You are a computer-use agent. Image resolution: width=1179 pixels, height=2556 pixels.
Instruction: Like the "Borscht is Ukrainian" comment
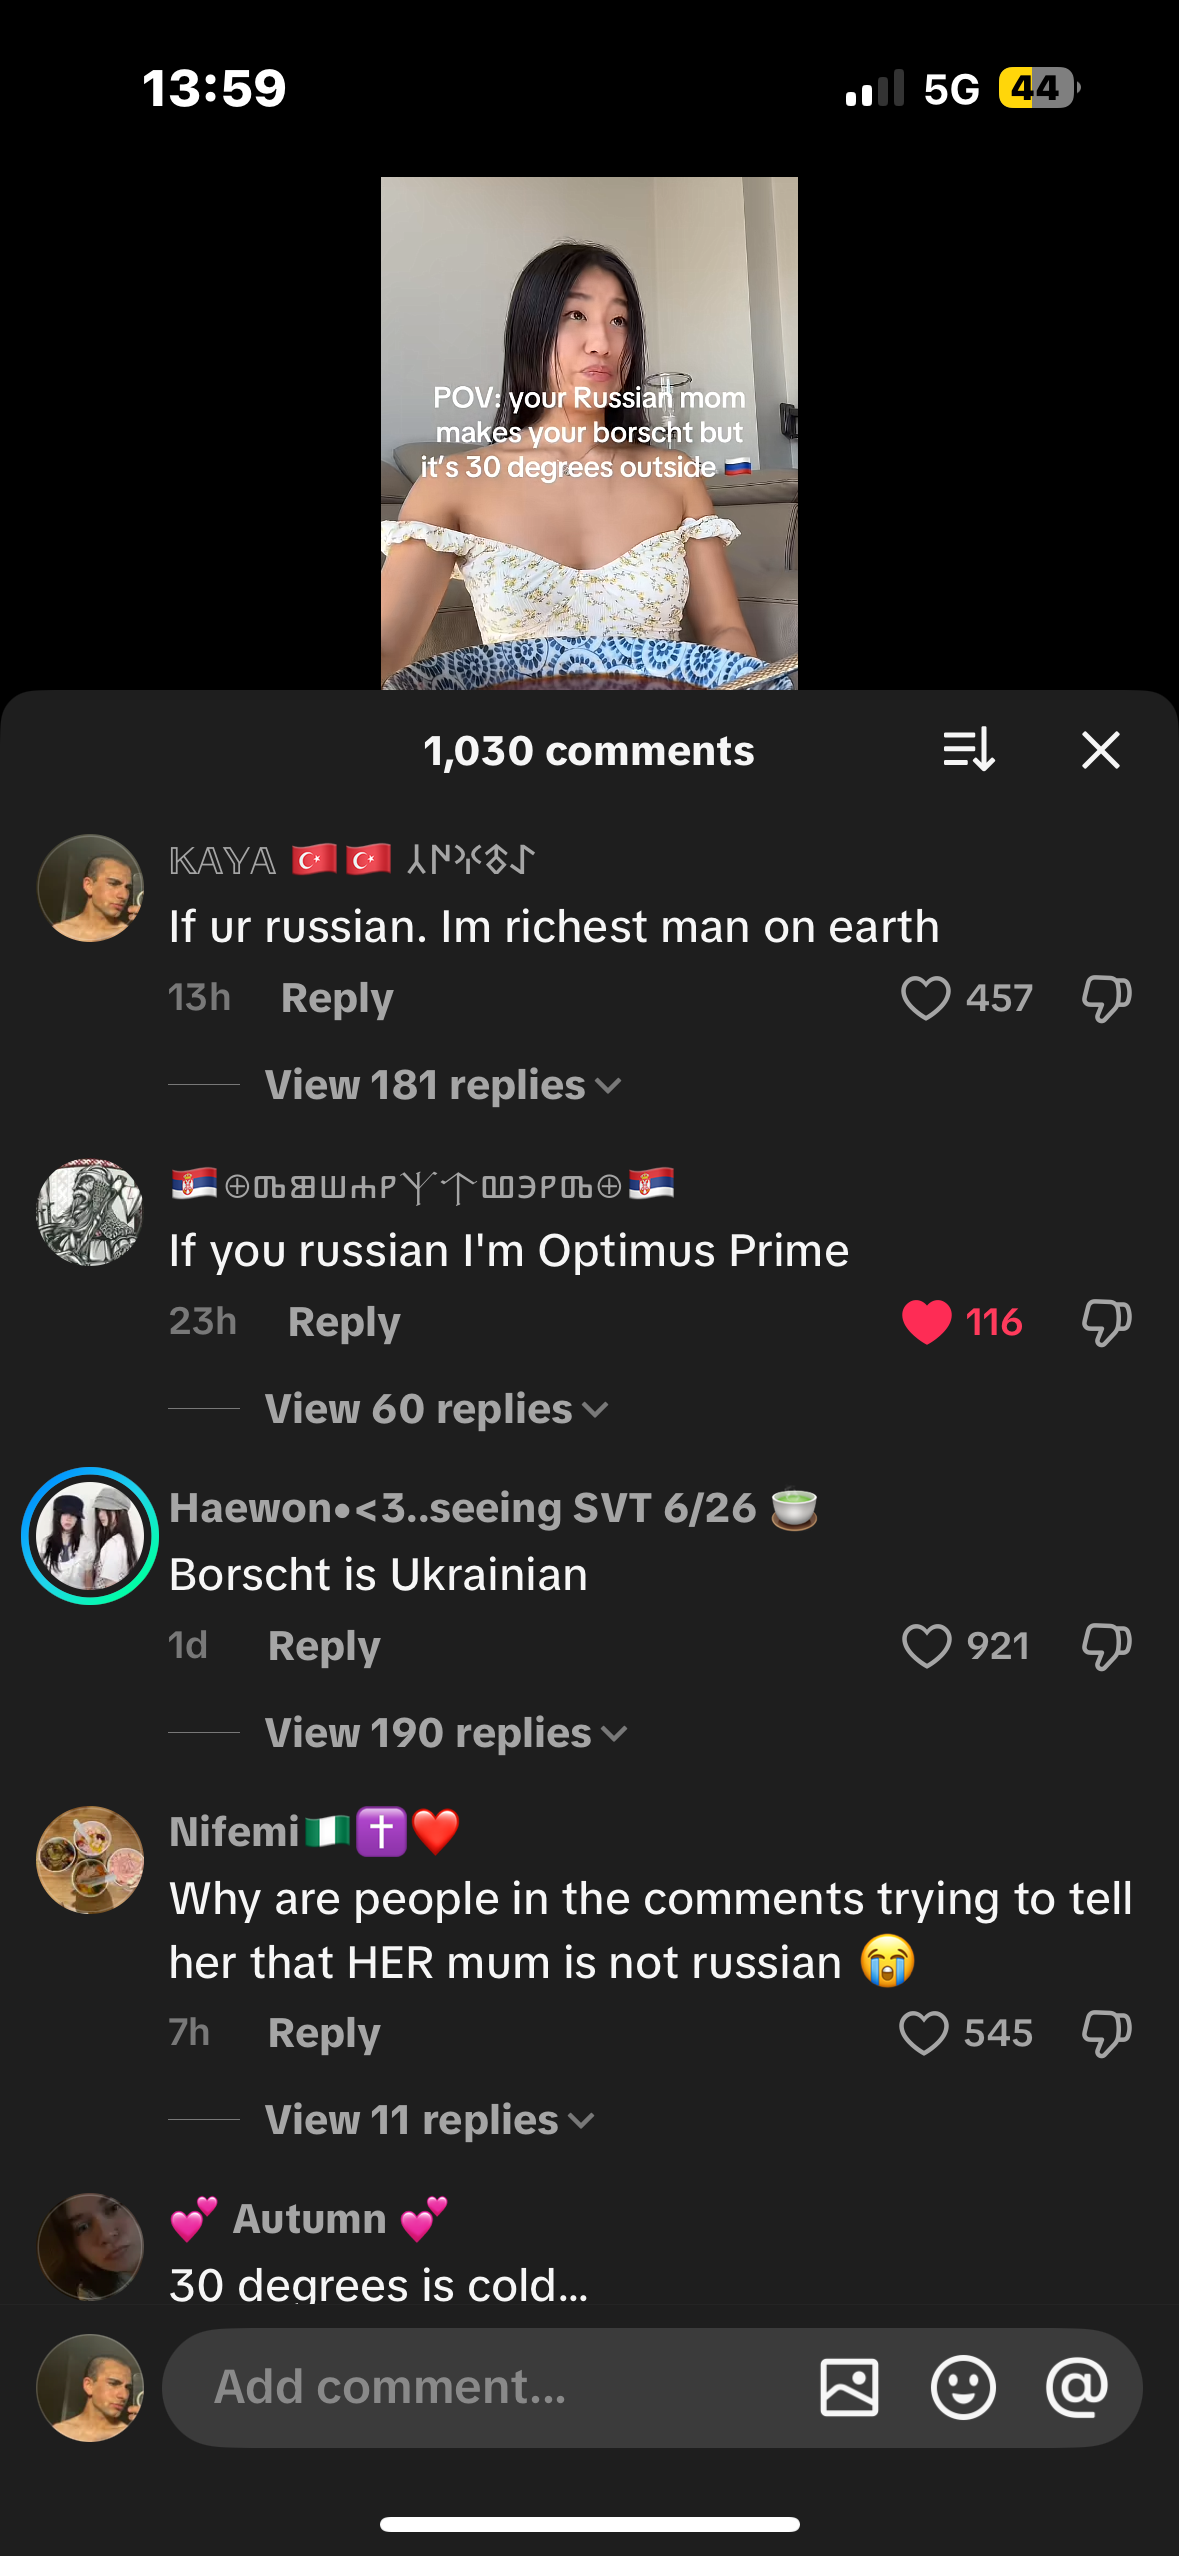tap(926, 1646)
